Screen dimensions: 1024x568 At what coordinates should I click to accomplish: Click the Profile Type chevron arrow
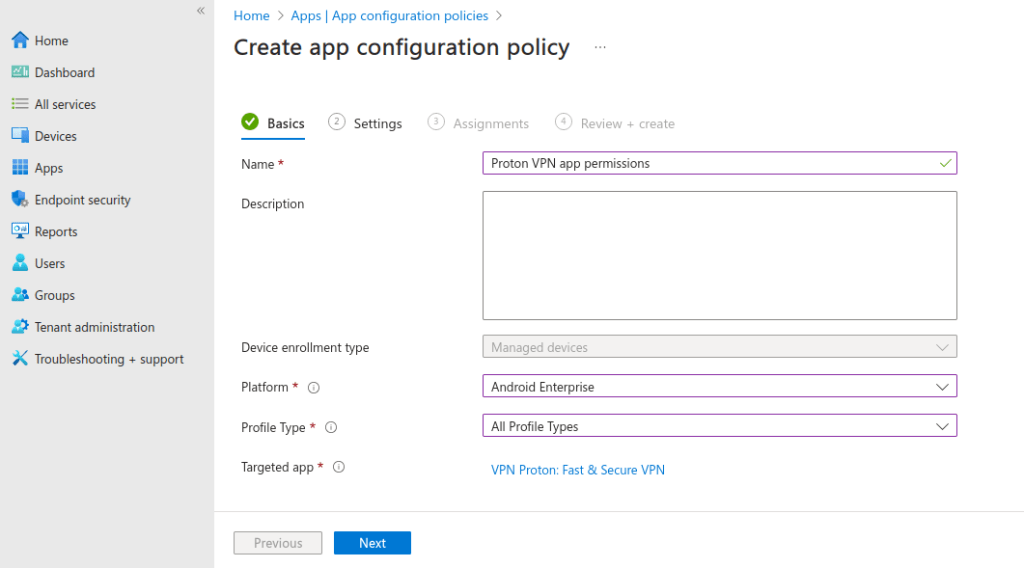pyautogui.click(x=942, y=427)
